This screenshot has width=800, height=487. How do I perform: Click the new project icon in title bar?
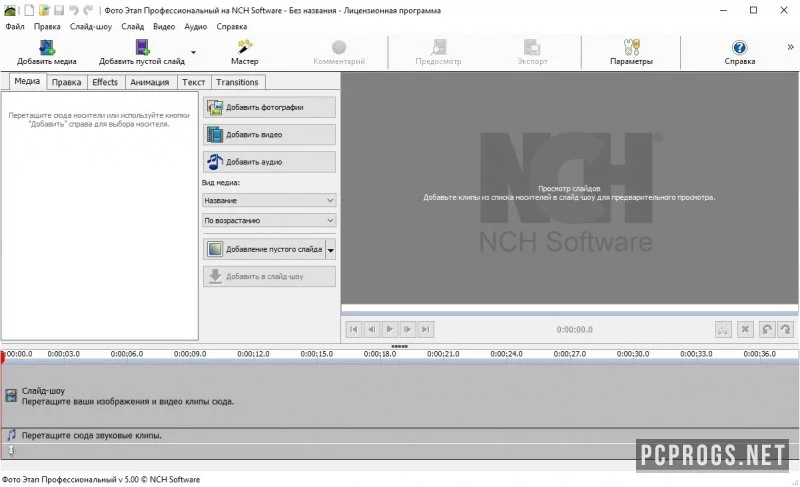point(30,10)
